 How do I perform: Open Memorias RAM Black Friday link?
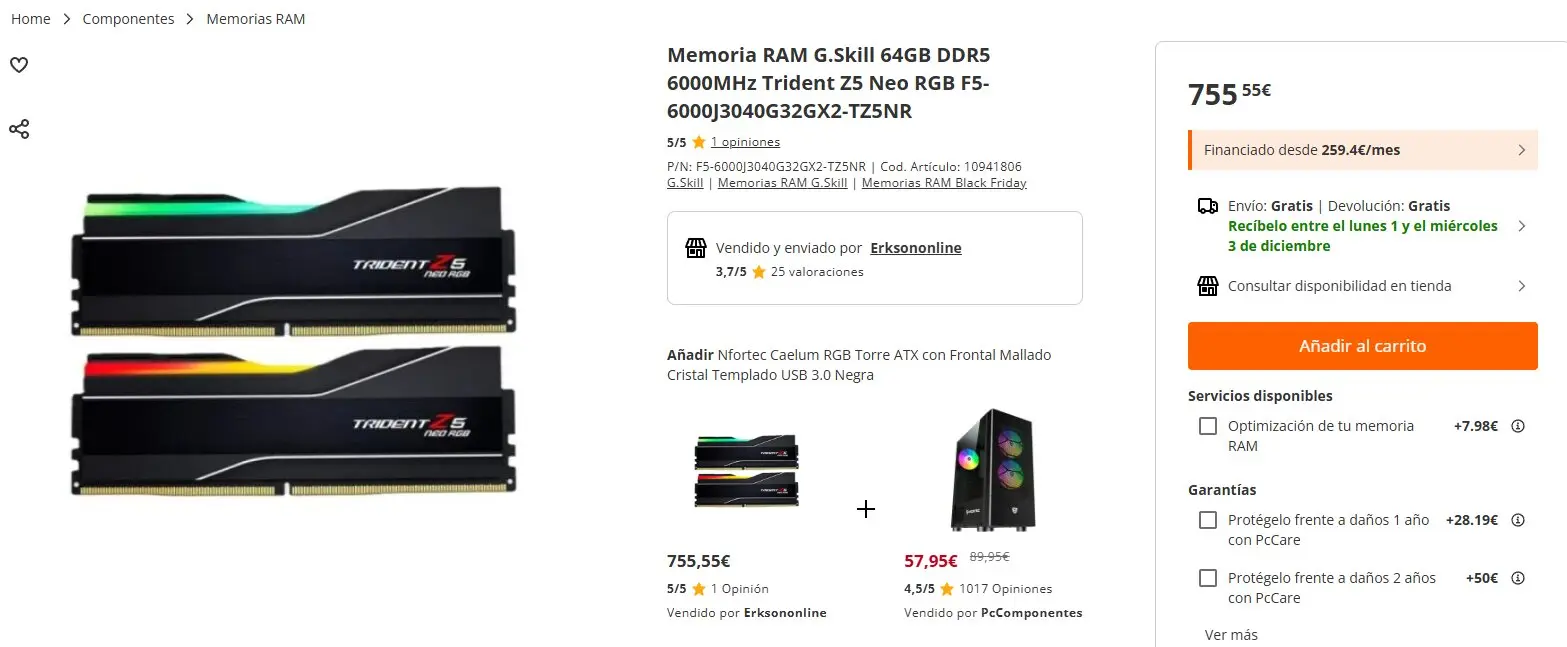pos(943,183)
